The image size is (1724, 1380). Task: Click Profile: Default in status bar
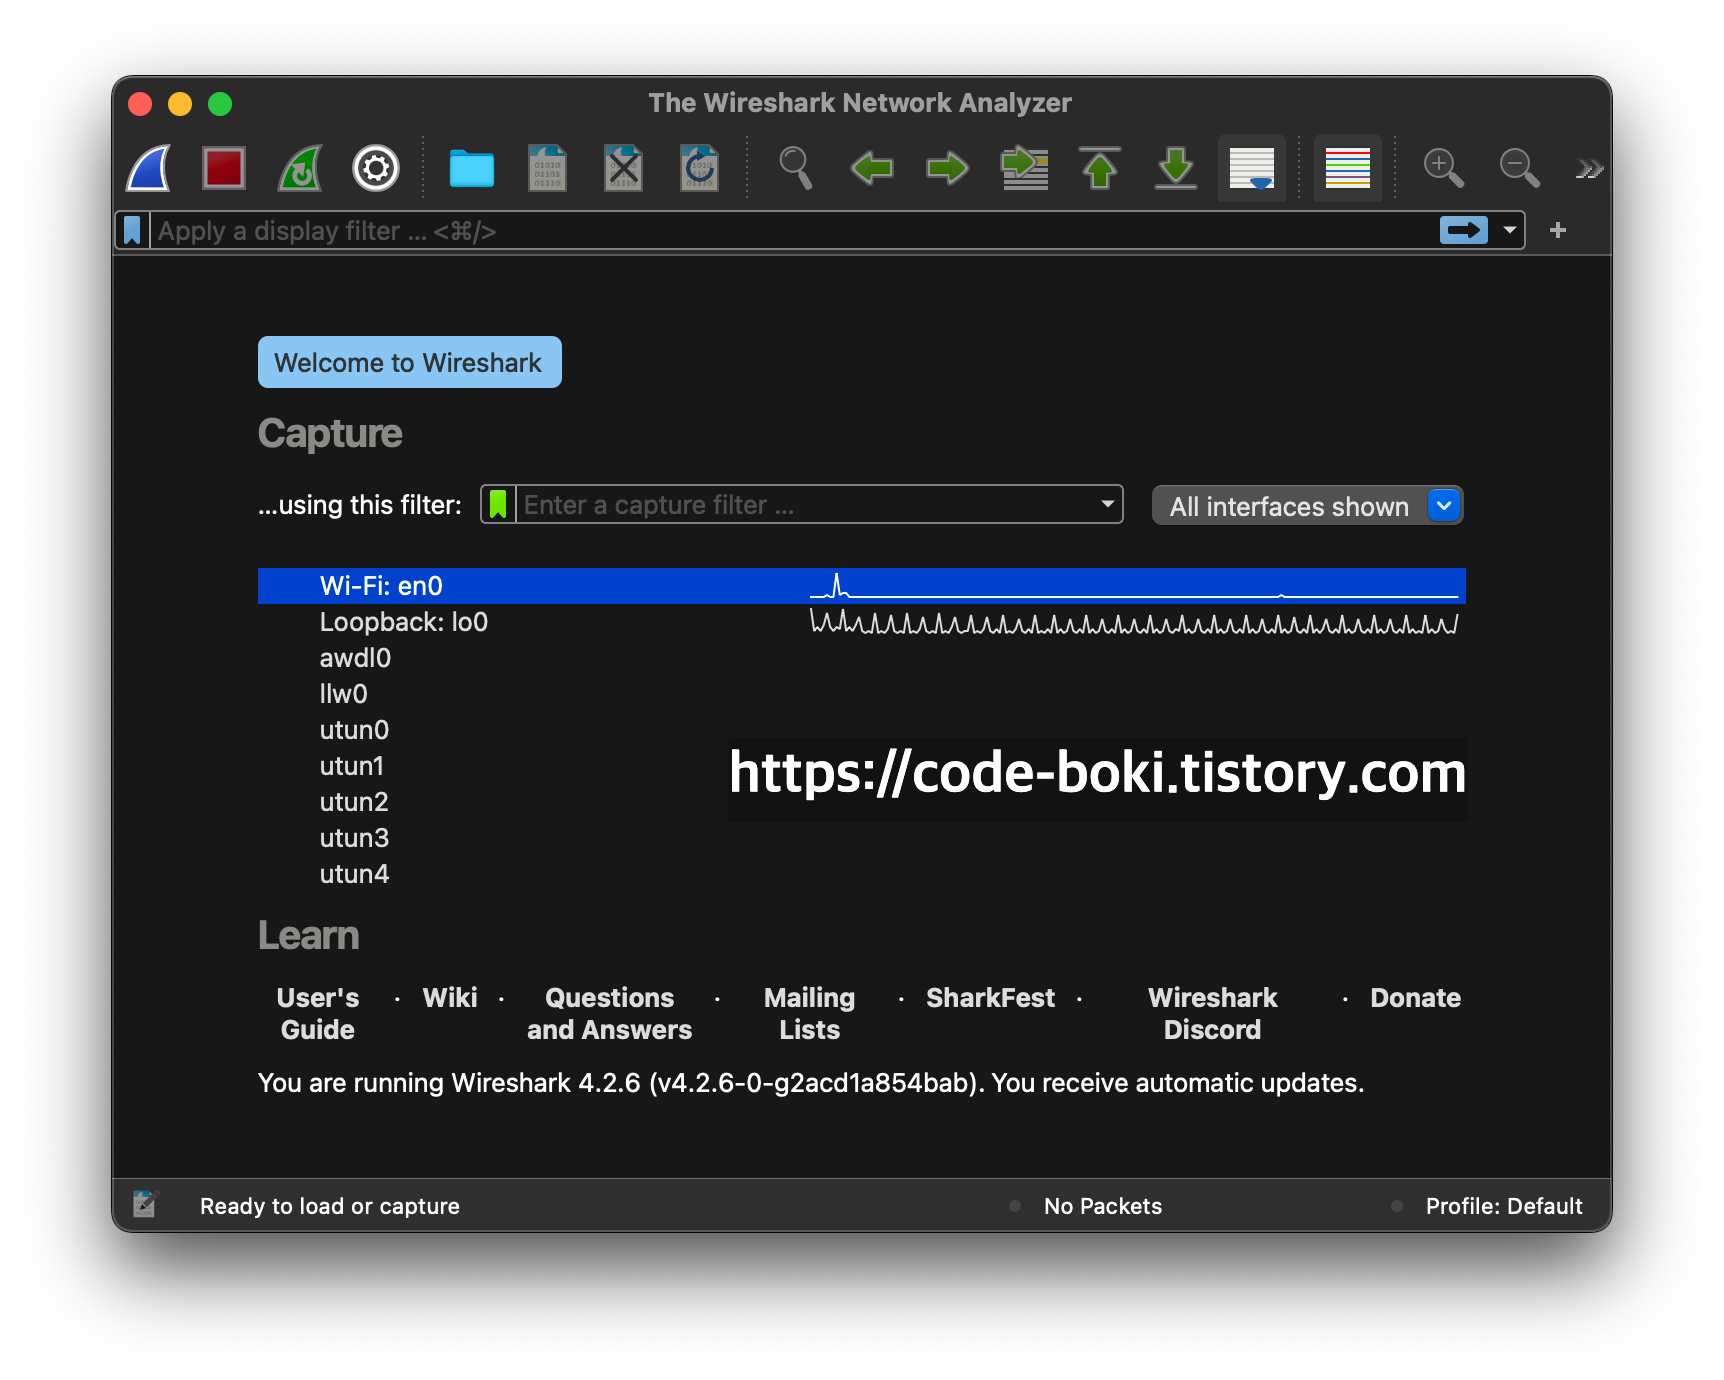coord(1504,1206)
